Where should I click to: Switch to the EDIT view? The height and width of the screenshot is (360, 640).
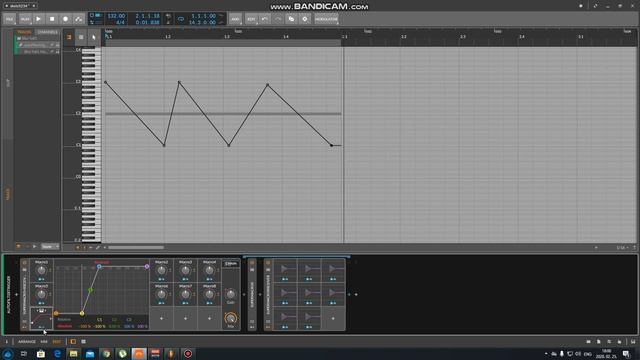pyautogui.click(x=57, y=342)
